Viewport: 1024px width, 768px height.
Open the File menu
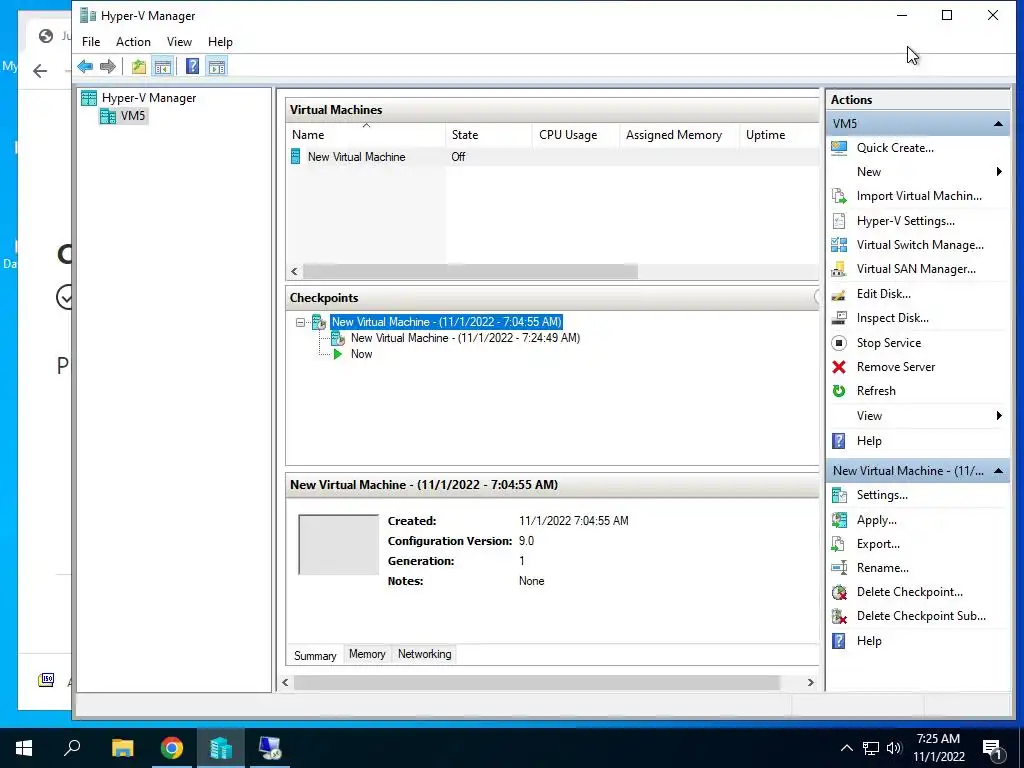tap(91, 42)
